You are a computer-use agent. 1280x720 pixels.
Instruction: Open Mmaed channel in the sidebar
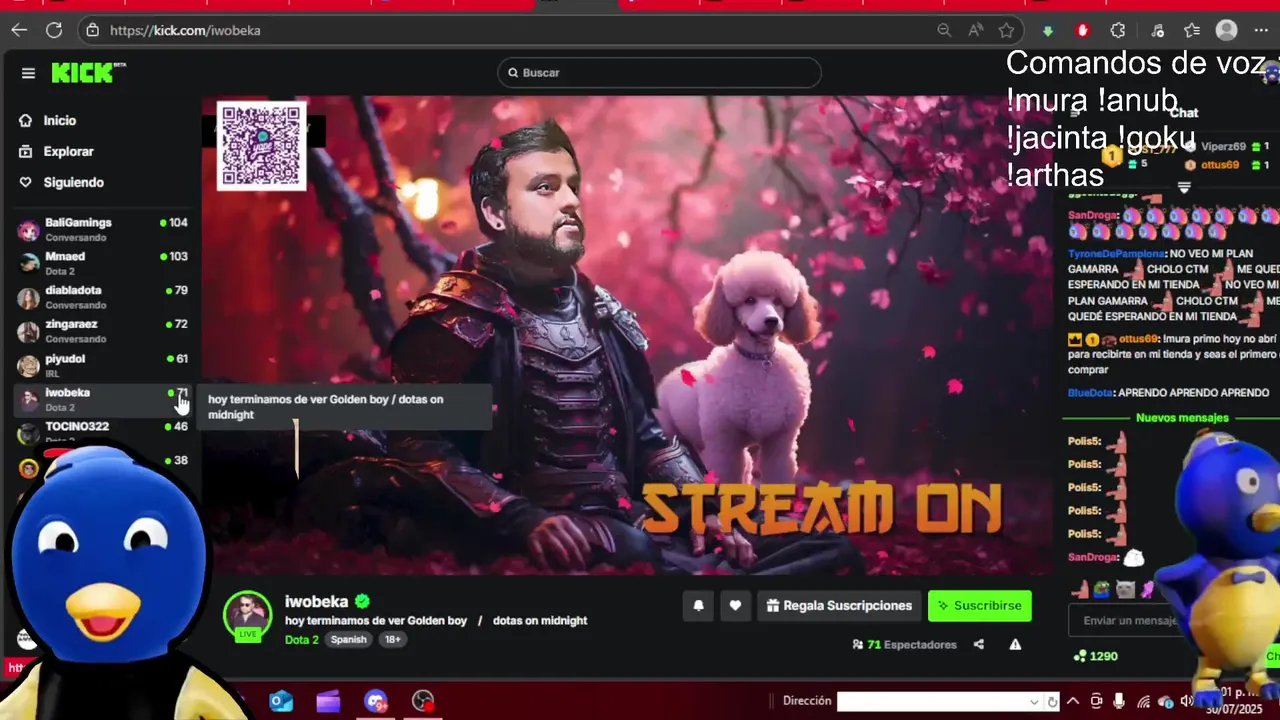pos(102,263)
